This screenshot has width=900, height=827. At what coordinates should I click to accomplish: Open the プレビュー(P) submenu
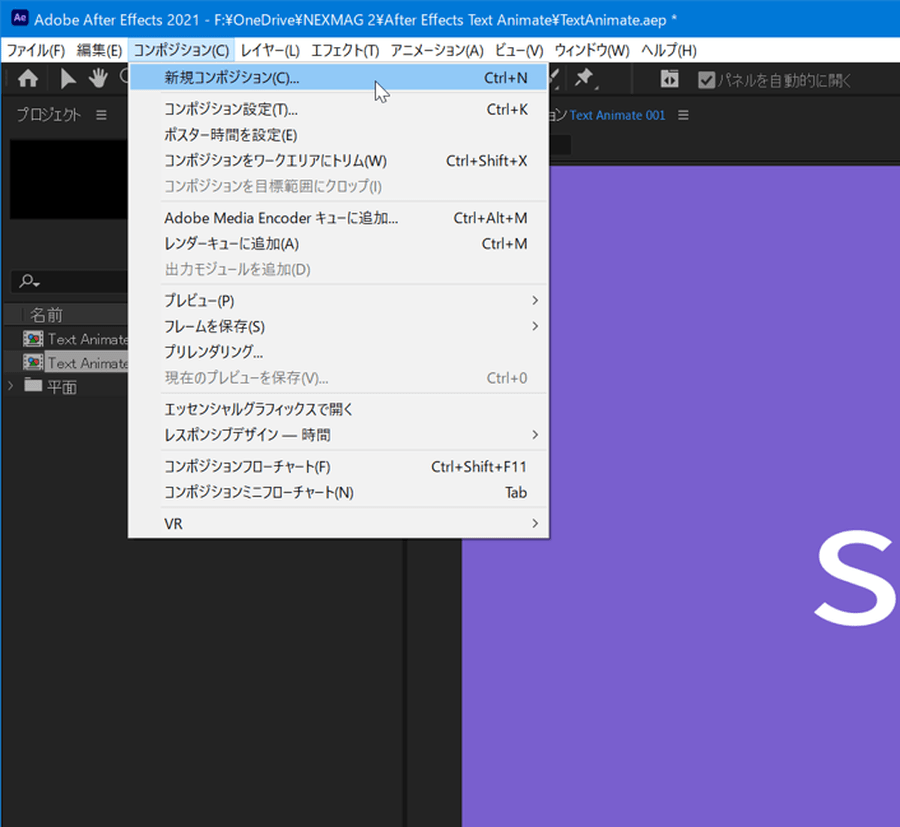(x=339, y=301)
